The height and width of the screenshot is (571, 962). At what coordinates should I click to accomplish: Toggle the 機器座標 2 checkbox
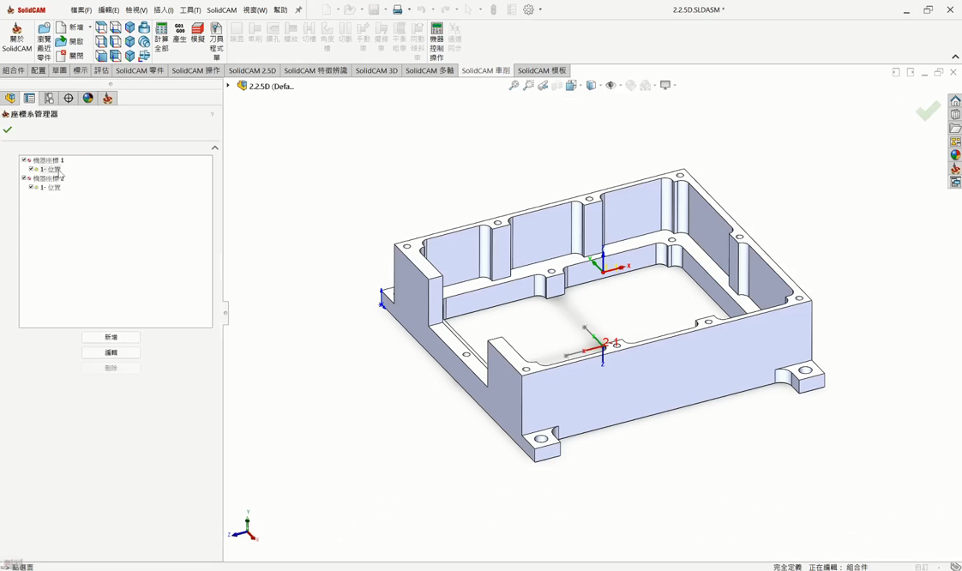24,178
